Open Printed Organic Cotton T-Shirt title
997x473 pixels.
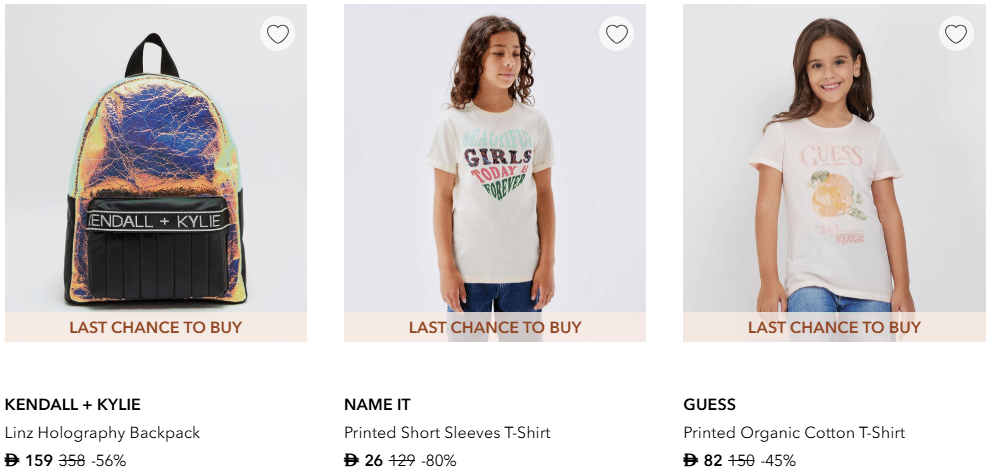pyautogui.click(x=794, y=433)
